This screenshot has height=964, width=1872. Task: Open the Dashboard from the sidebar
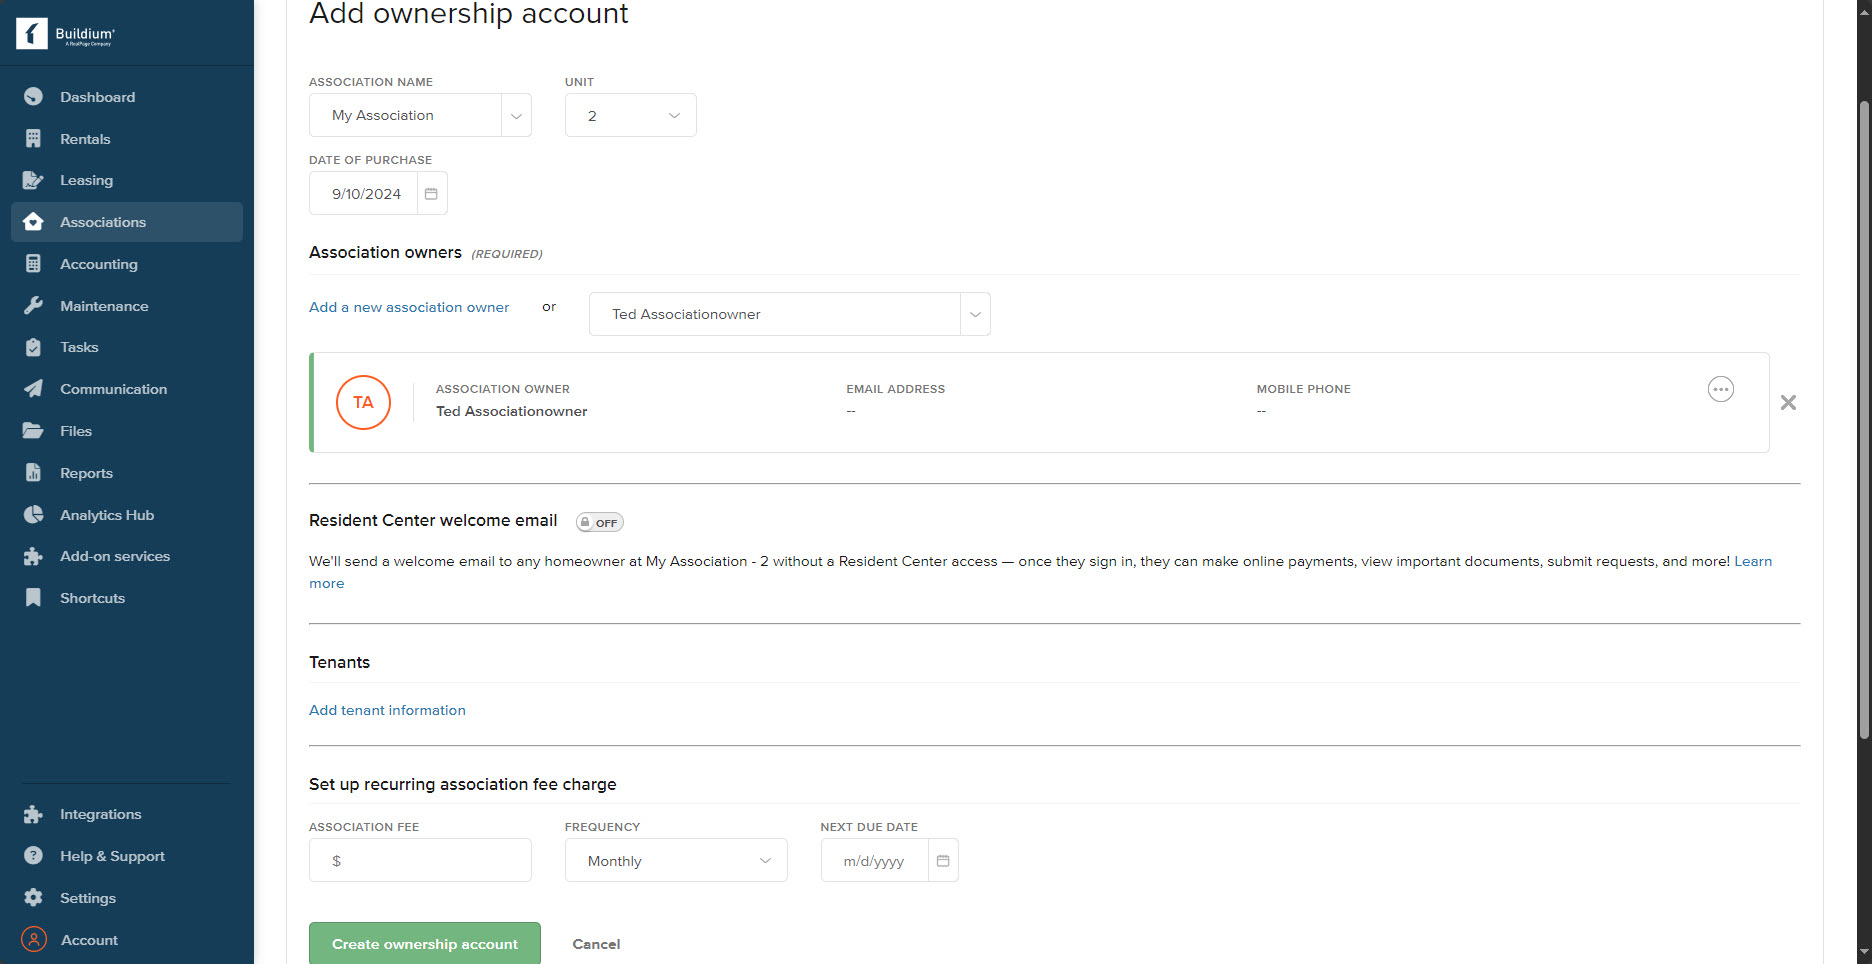(97, 96)
